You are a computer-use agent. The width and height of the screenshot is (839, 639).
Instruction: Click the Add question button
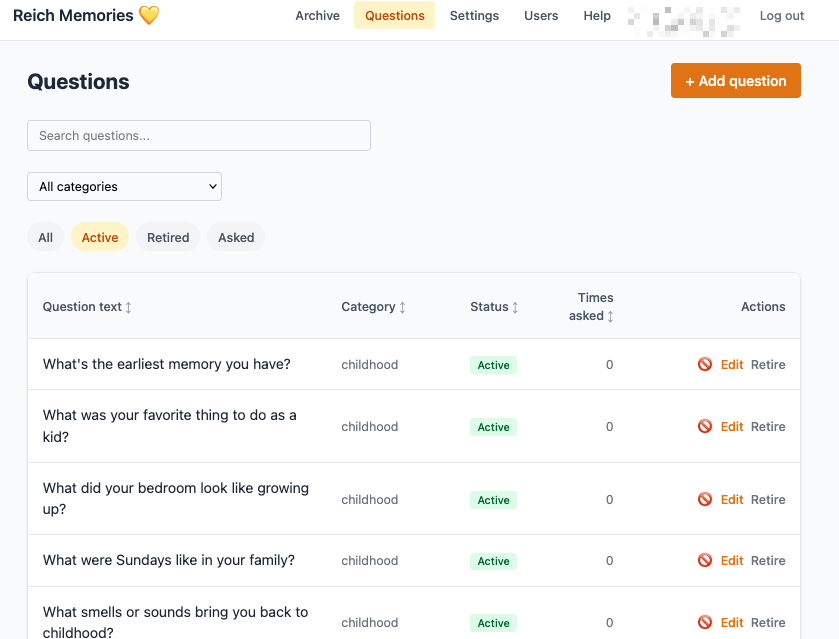736,81
